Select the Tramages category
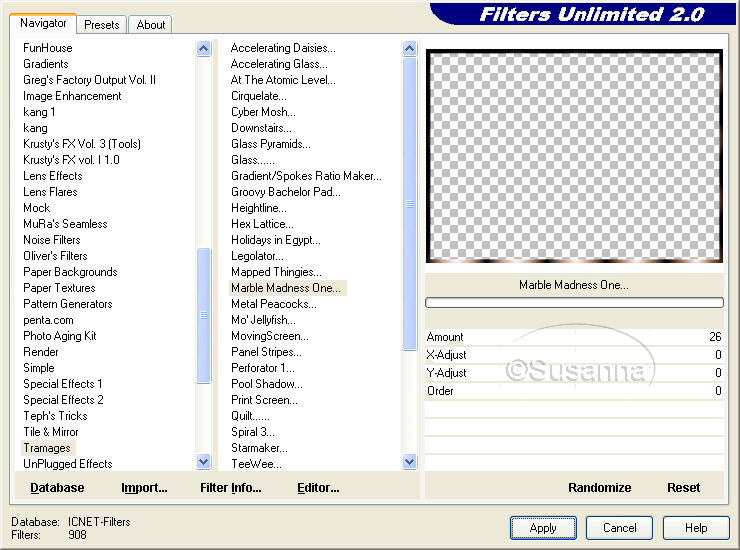The width and height of the screenshot is (740, 550). (x=47, y=448)
